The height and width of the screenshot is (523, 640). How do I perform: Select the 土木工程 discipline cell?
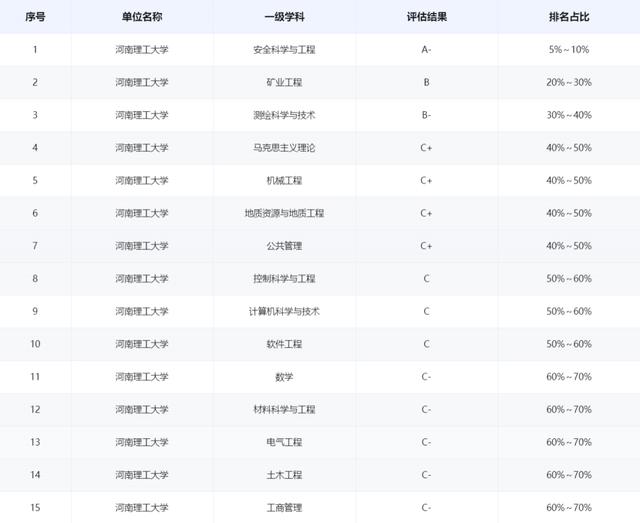284,474
